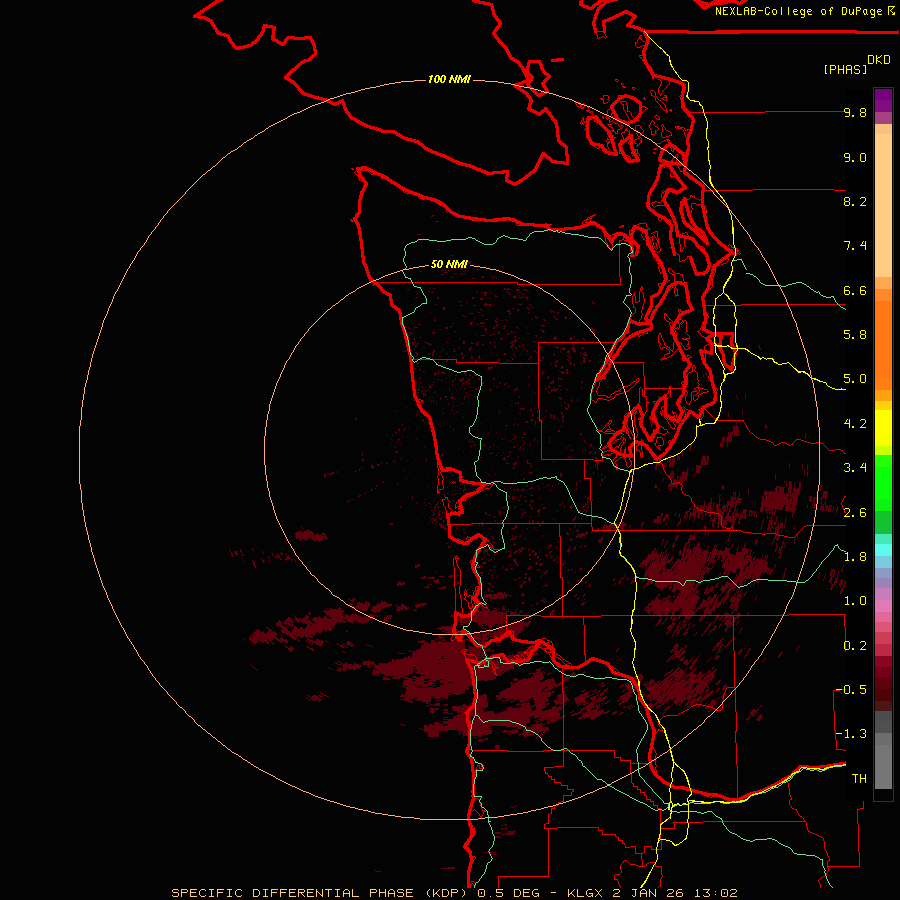This screenshot has height=900, width=900.
Task: Select the 1.8 scale value
Action: tap(855, 557)
